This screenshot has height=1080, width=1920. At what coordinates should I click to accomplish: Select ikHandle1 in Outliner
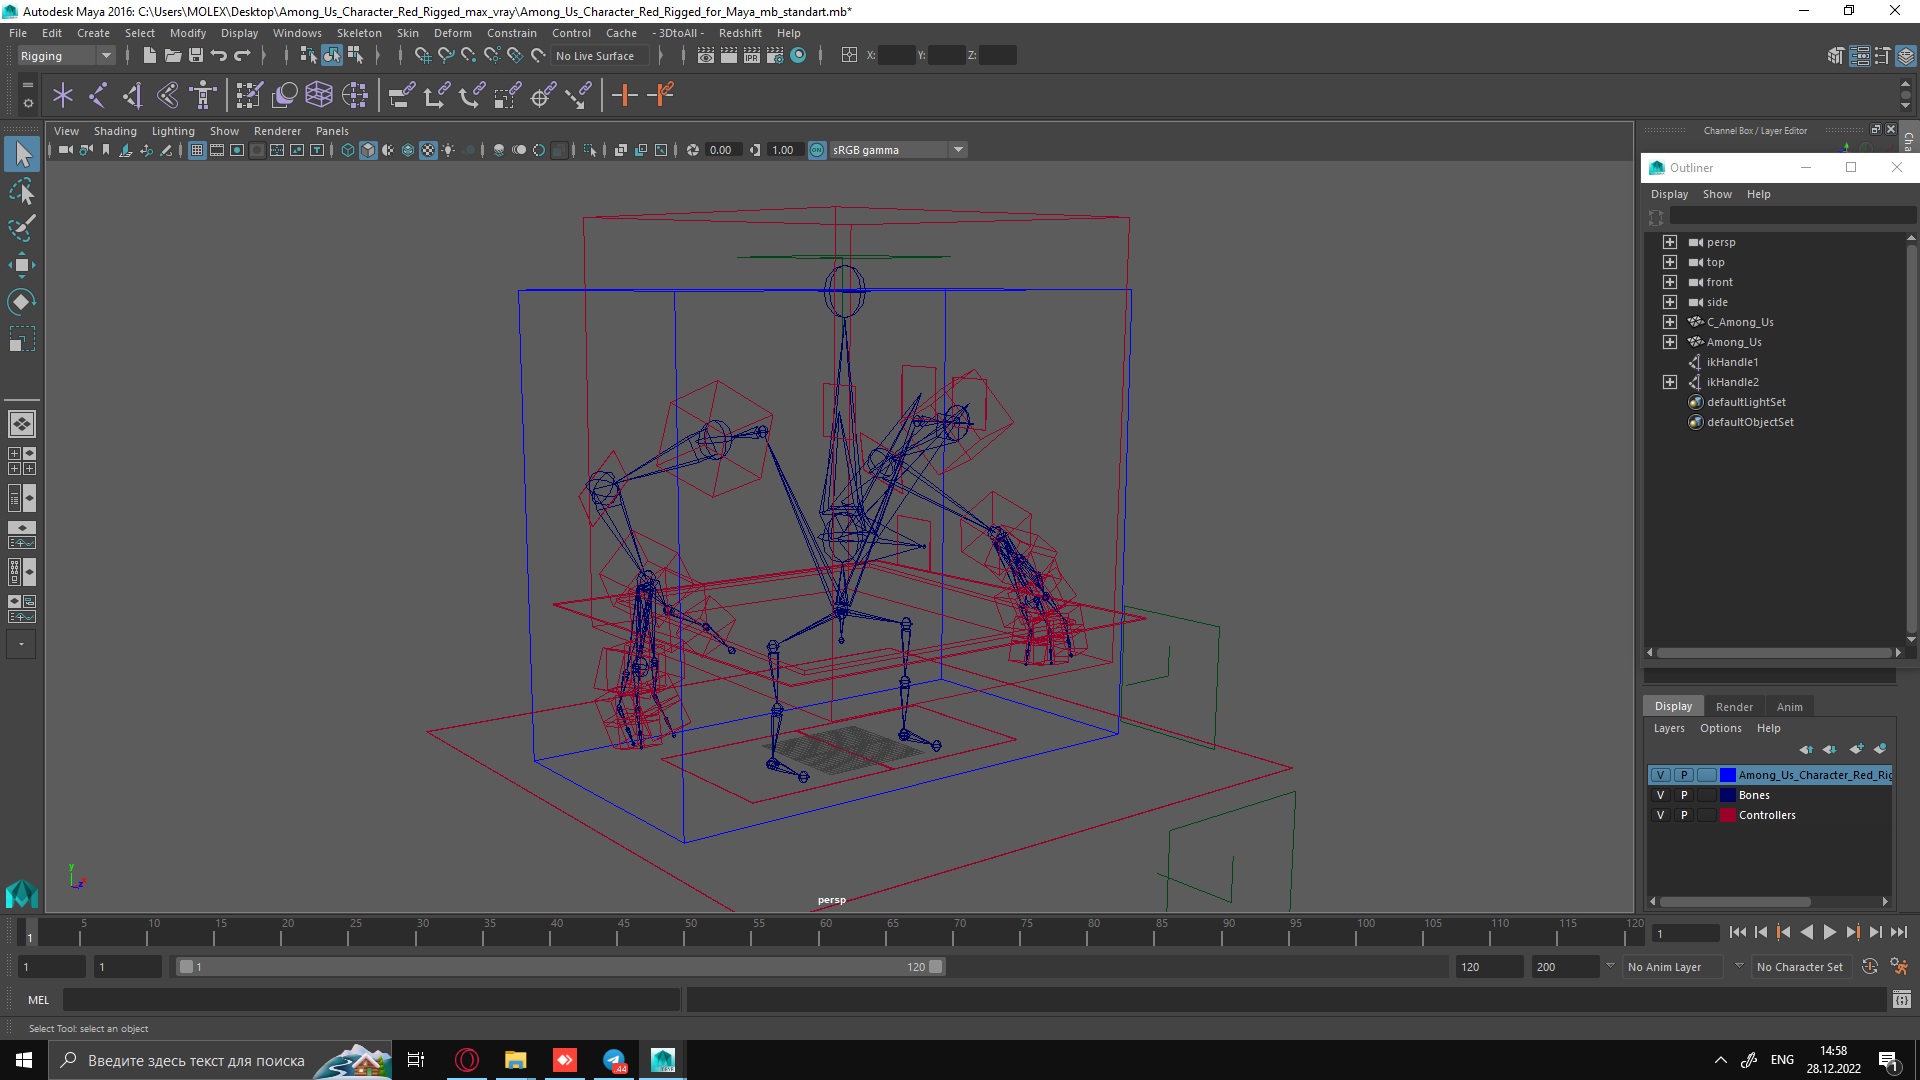(1732, 362)
